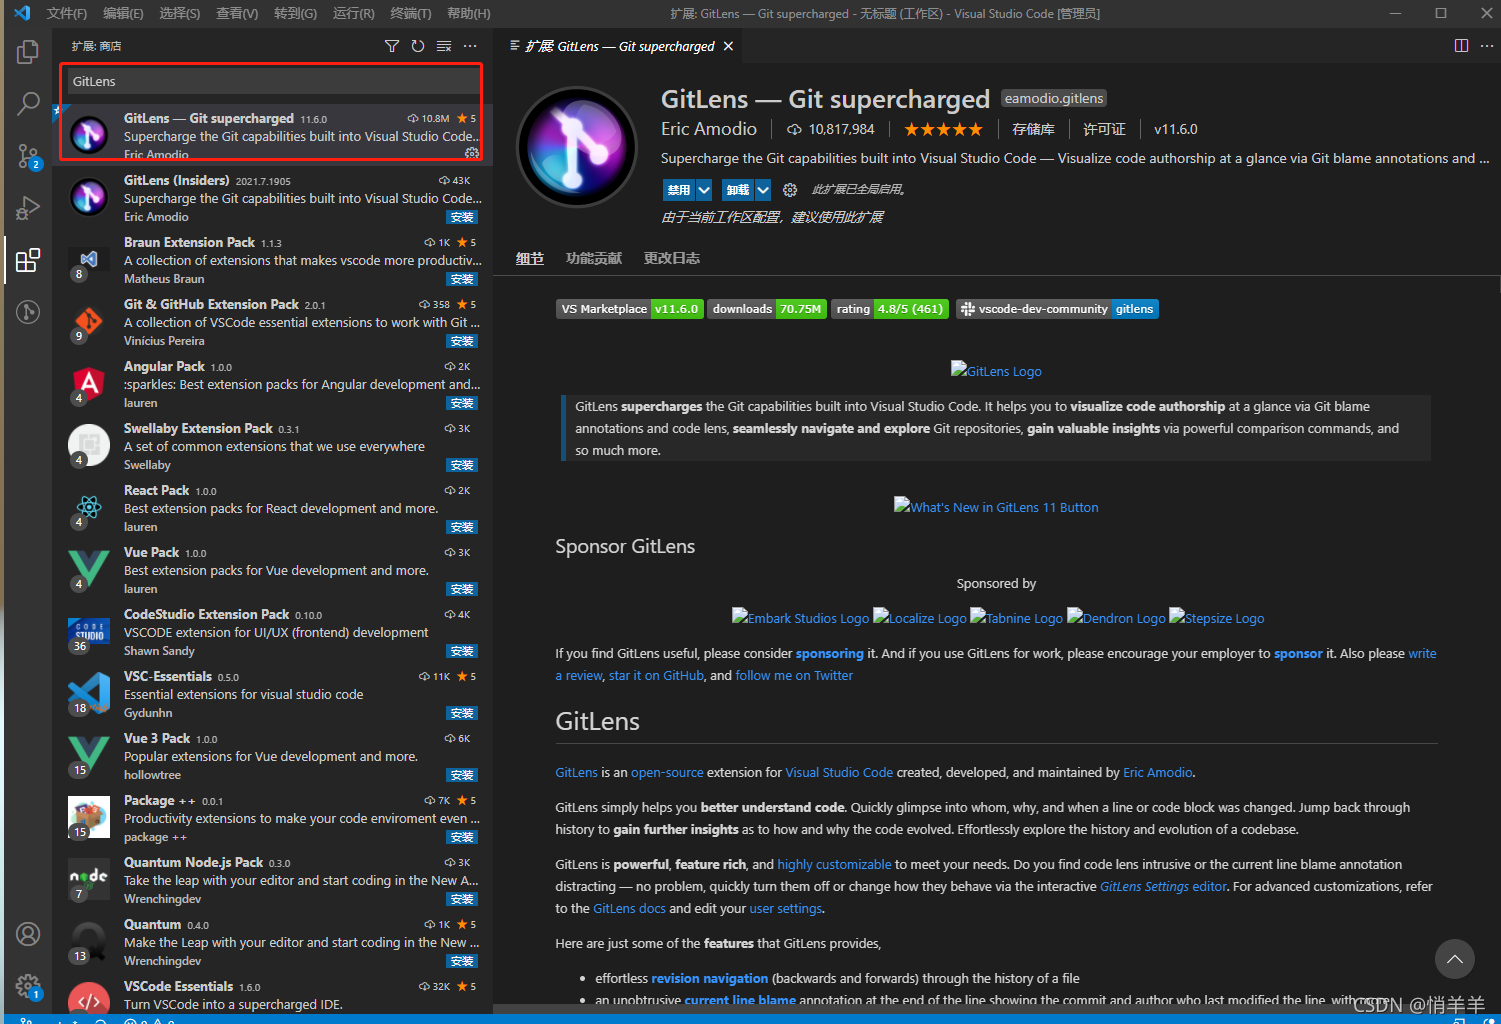Open the 存储库 repository link
This screenshot has width=1501, height=1024.
(x=1033, y=129)
